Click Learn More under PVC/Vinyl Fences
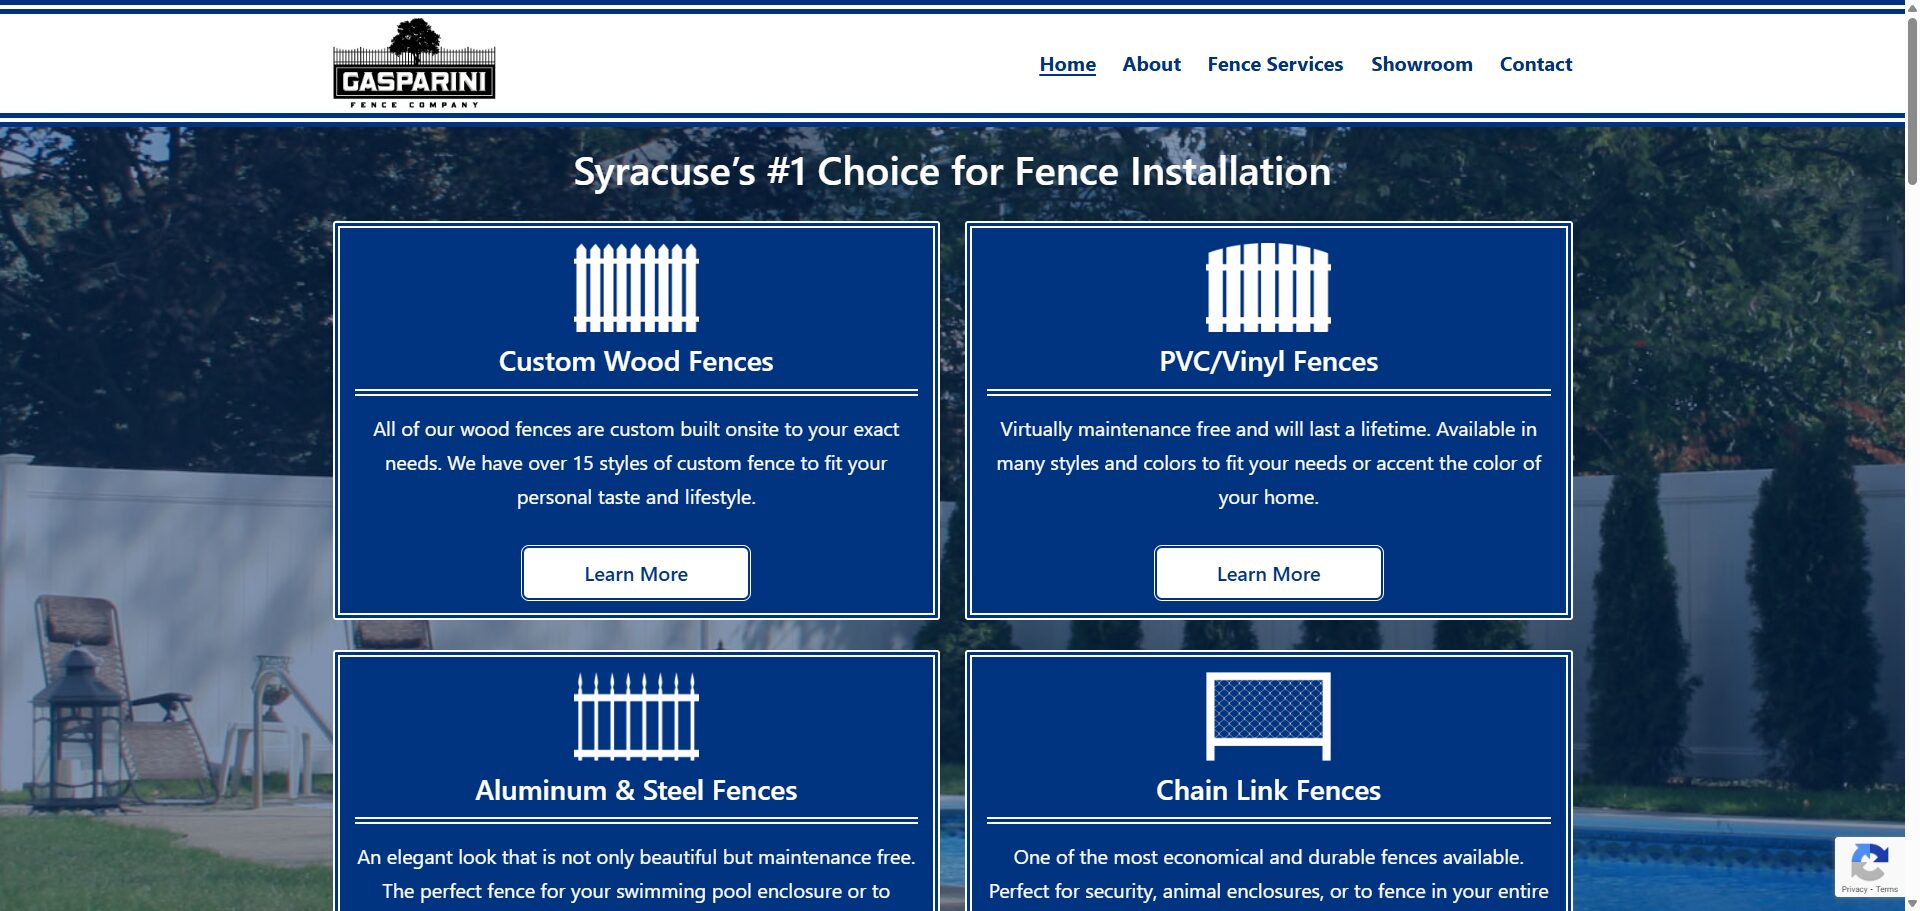Viewport: 1920px width, 911px height. [1268, 573]
